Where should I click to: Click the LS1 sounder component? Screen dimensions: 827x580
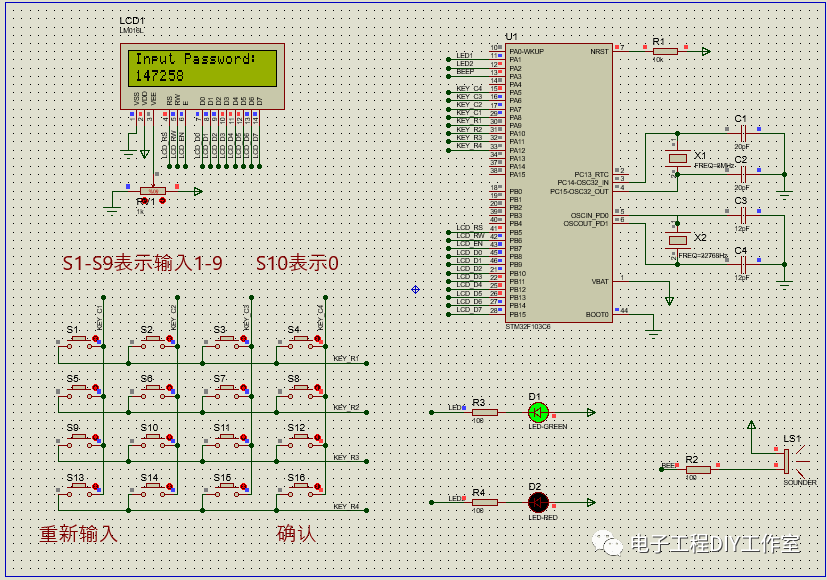tap(787, 462)
